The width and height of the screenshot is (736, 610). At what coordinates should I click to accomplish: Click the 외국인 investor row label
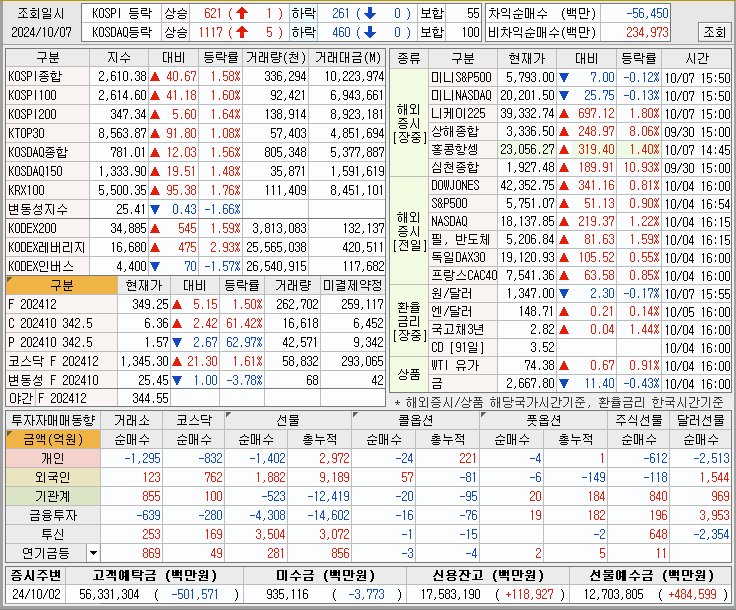click(53, 478)
